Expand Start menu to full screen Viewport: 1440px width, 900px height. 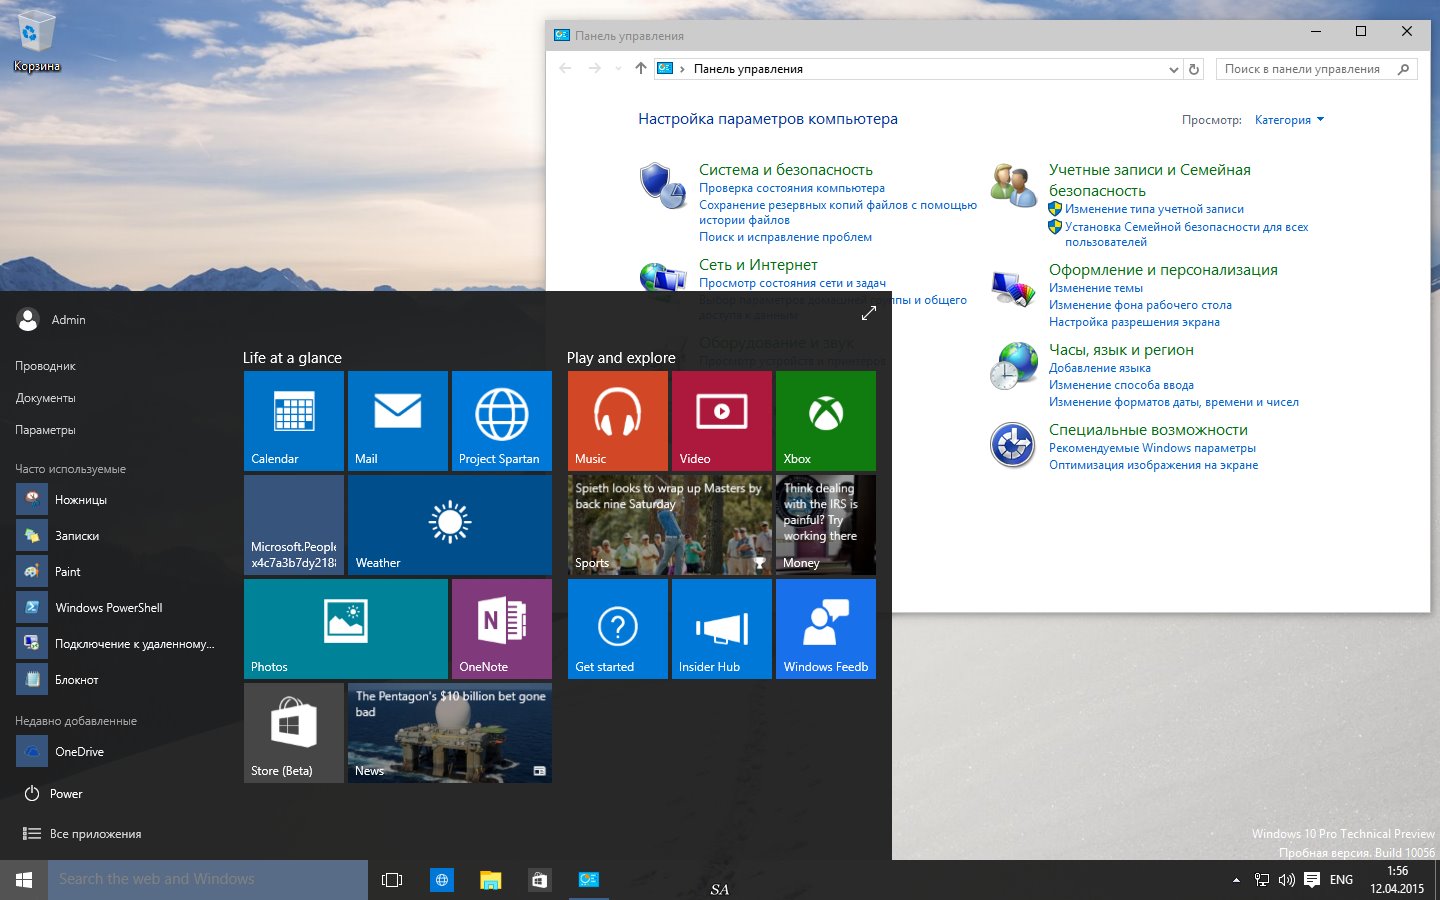(868, 314)
